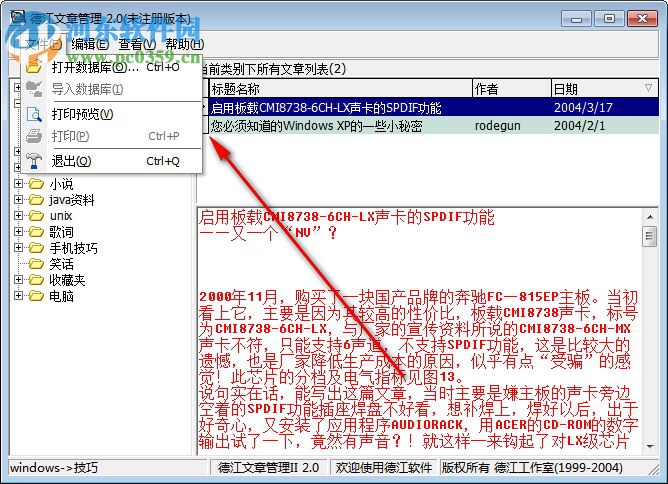The height and width of the screenshot is (484, 668).
Task: Choose 退出(Q) menu entry
Action: pos(112,161)
